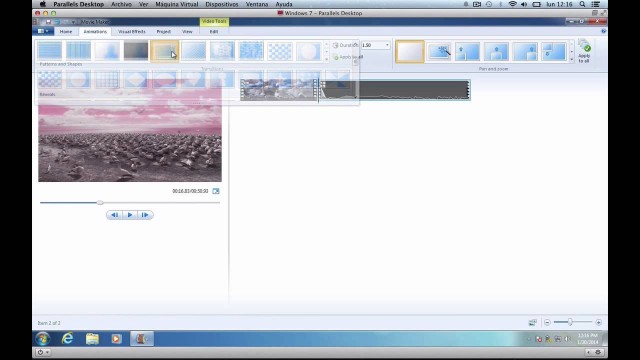Switch to the Home tab
Image resolution: width=640 pixels, height=360 pixels.
66,31
